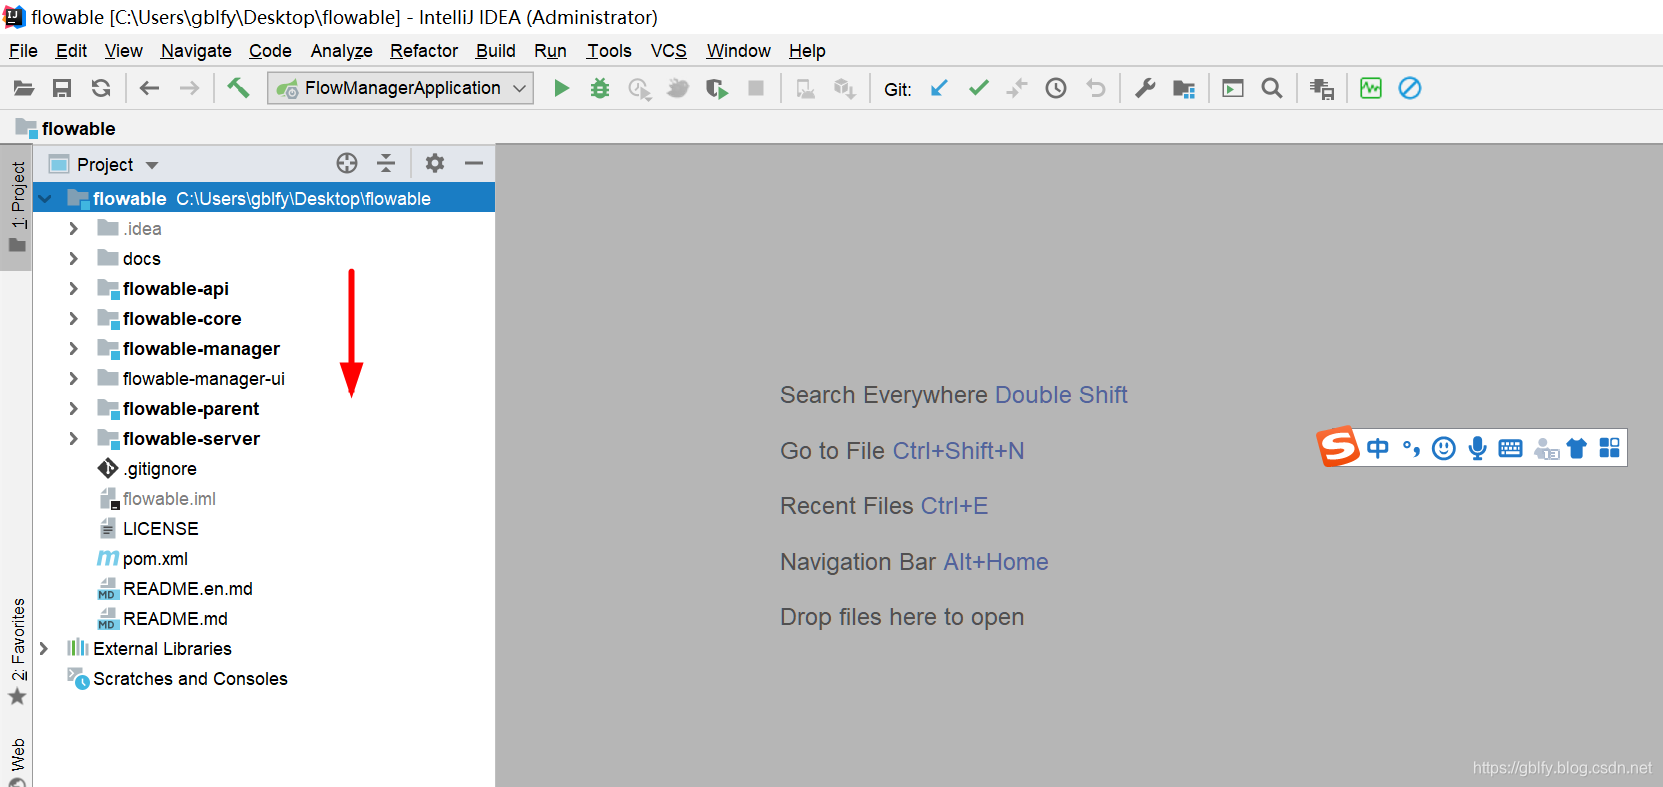Open the VCS menu

click(x=669, y=51)
